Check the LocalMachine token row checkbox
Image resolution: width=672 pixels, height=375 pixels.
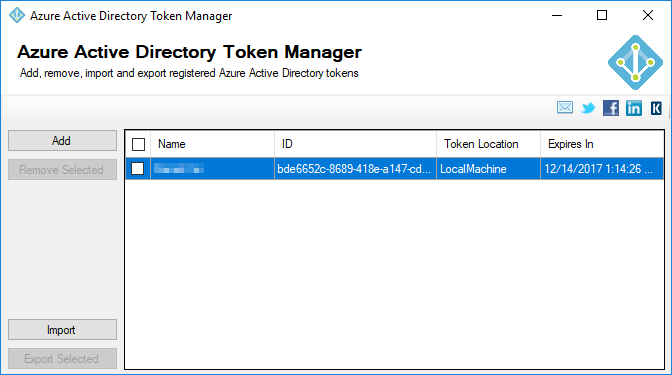(138, 169)
